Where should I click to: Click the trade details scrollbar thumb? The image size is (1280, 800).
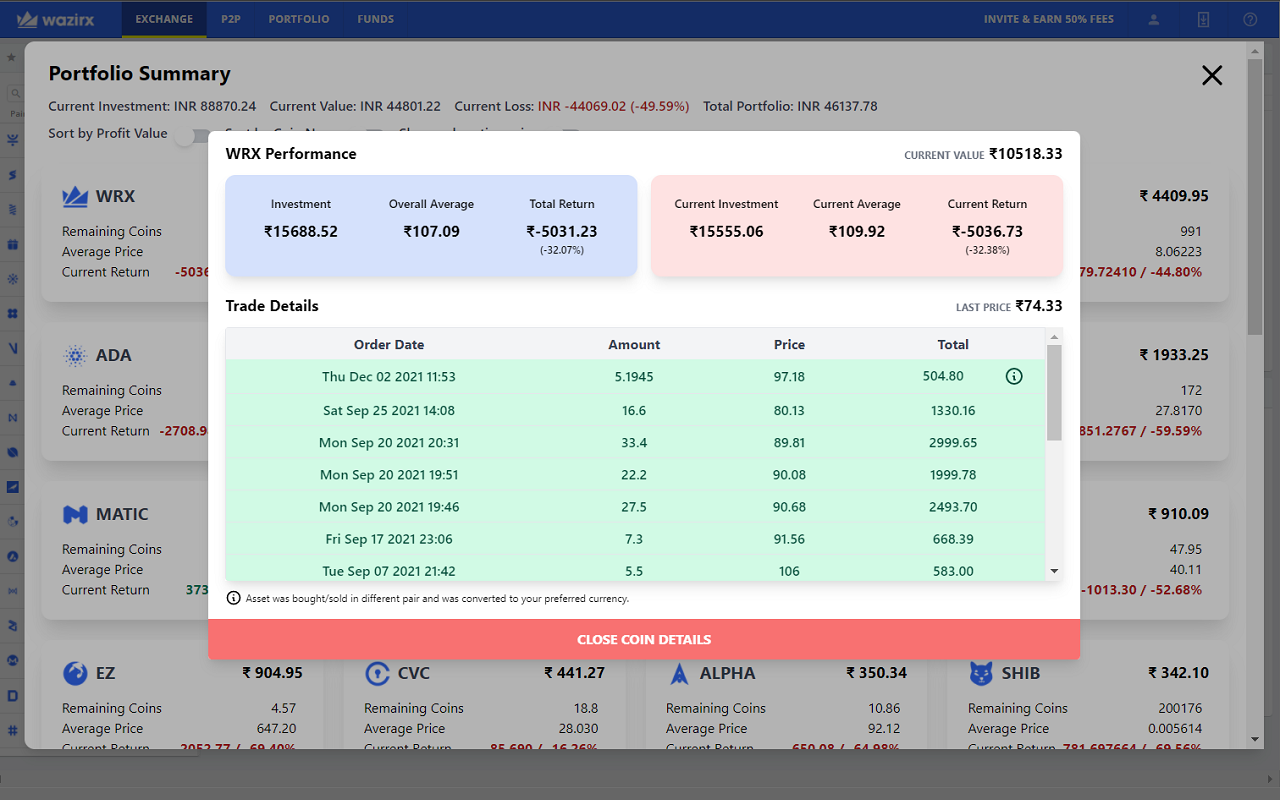[1054, 393]
